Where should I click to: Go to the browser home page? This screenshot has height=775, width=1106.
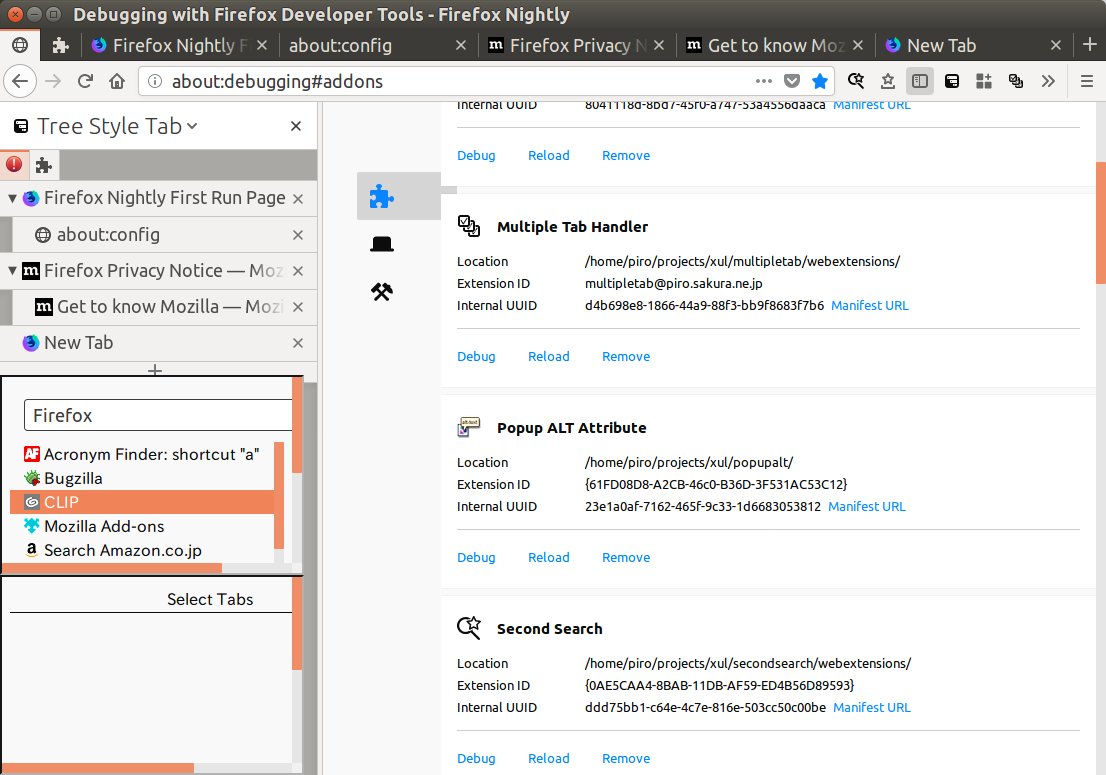point(117,81)
